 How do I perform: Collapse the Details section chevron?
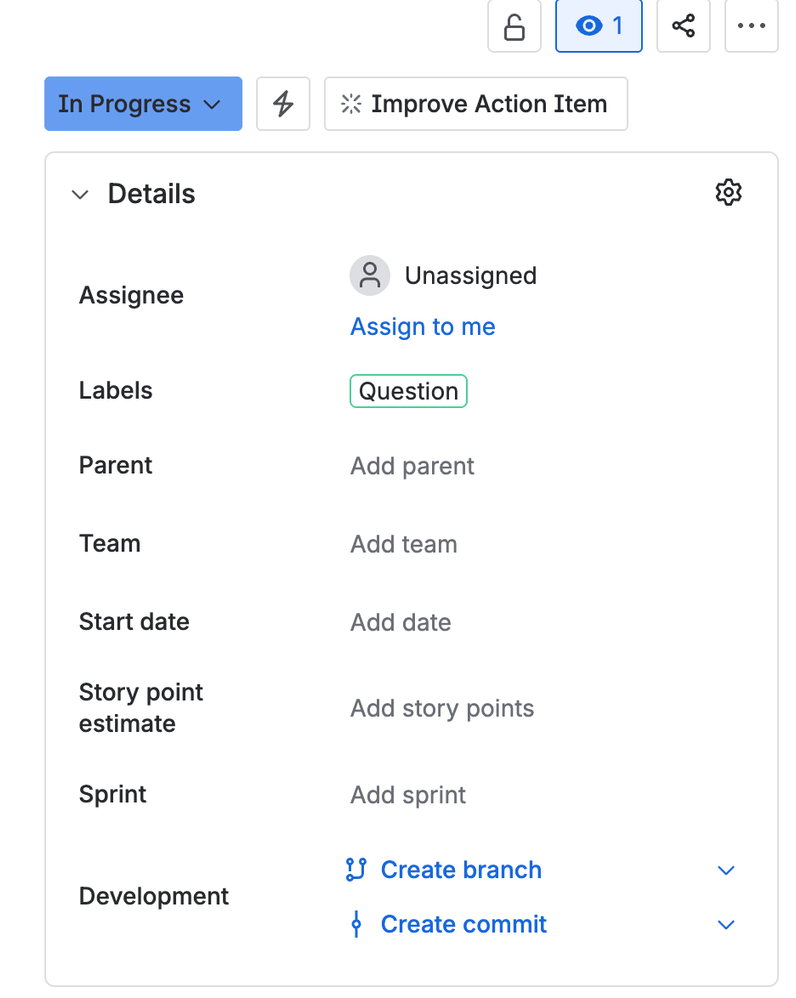(80, 194)
